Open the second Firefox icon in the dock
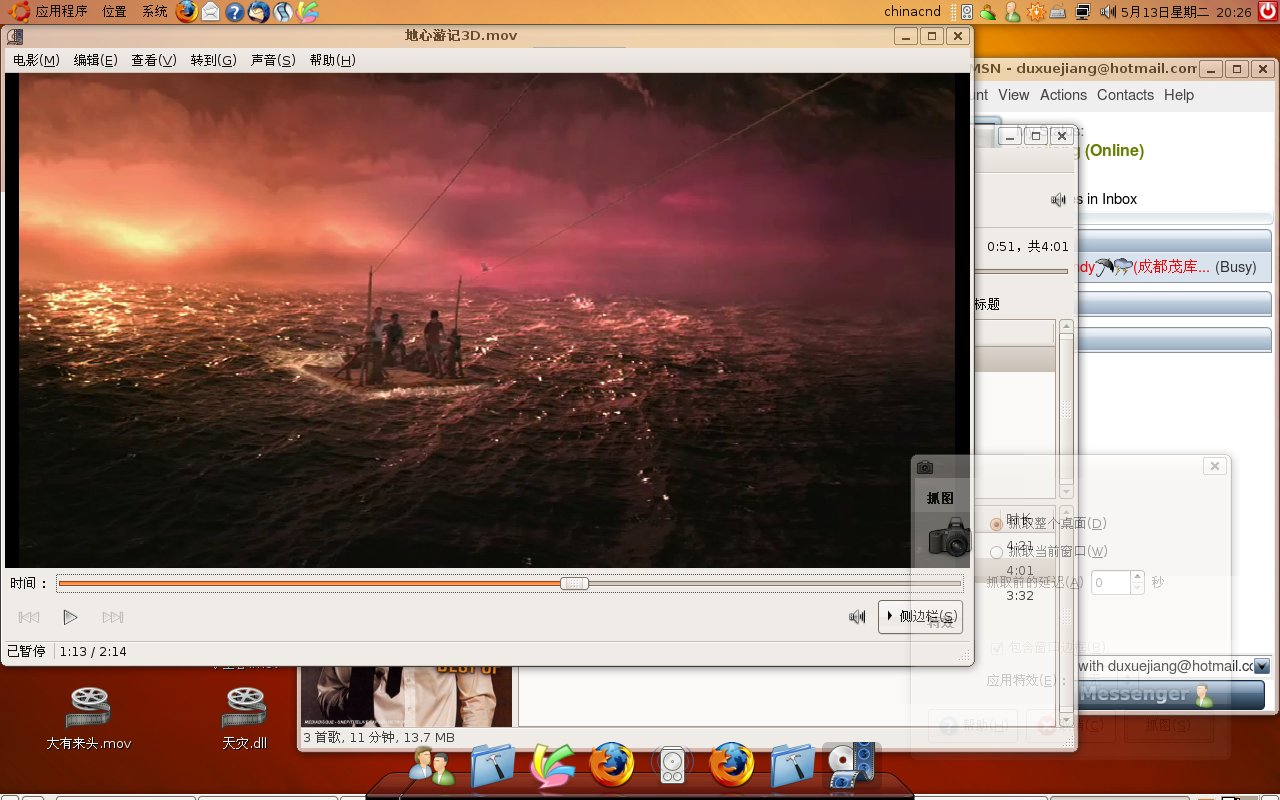The width and height of the screenshot is (1280, 800). coord(732,765)
